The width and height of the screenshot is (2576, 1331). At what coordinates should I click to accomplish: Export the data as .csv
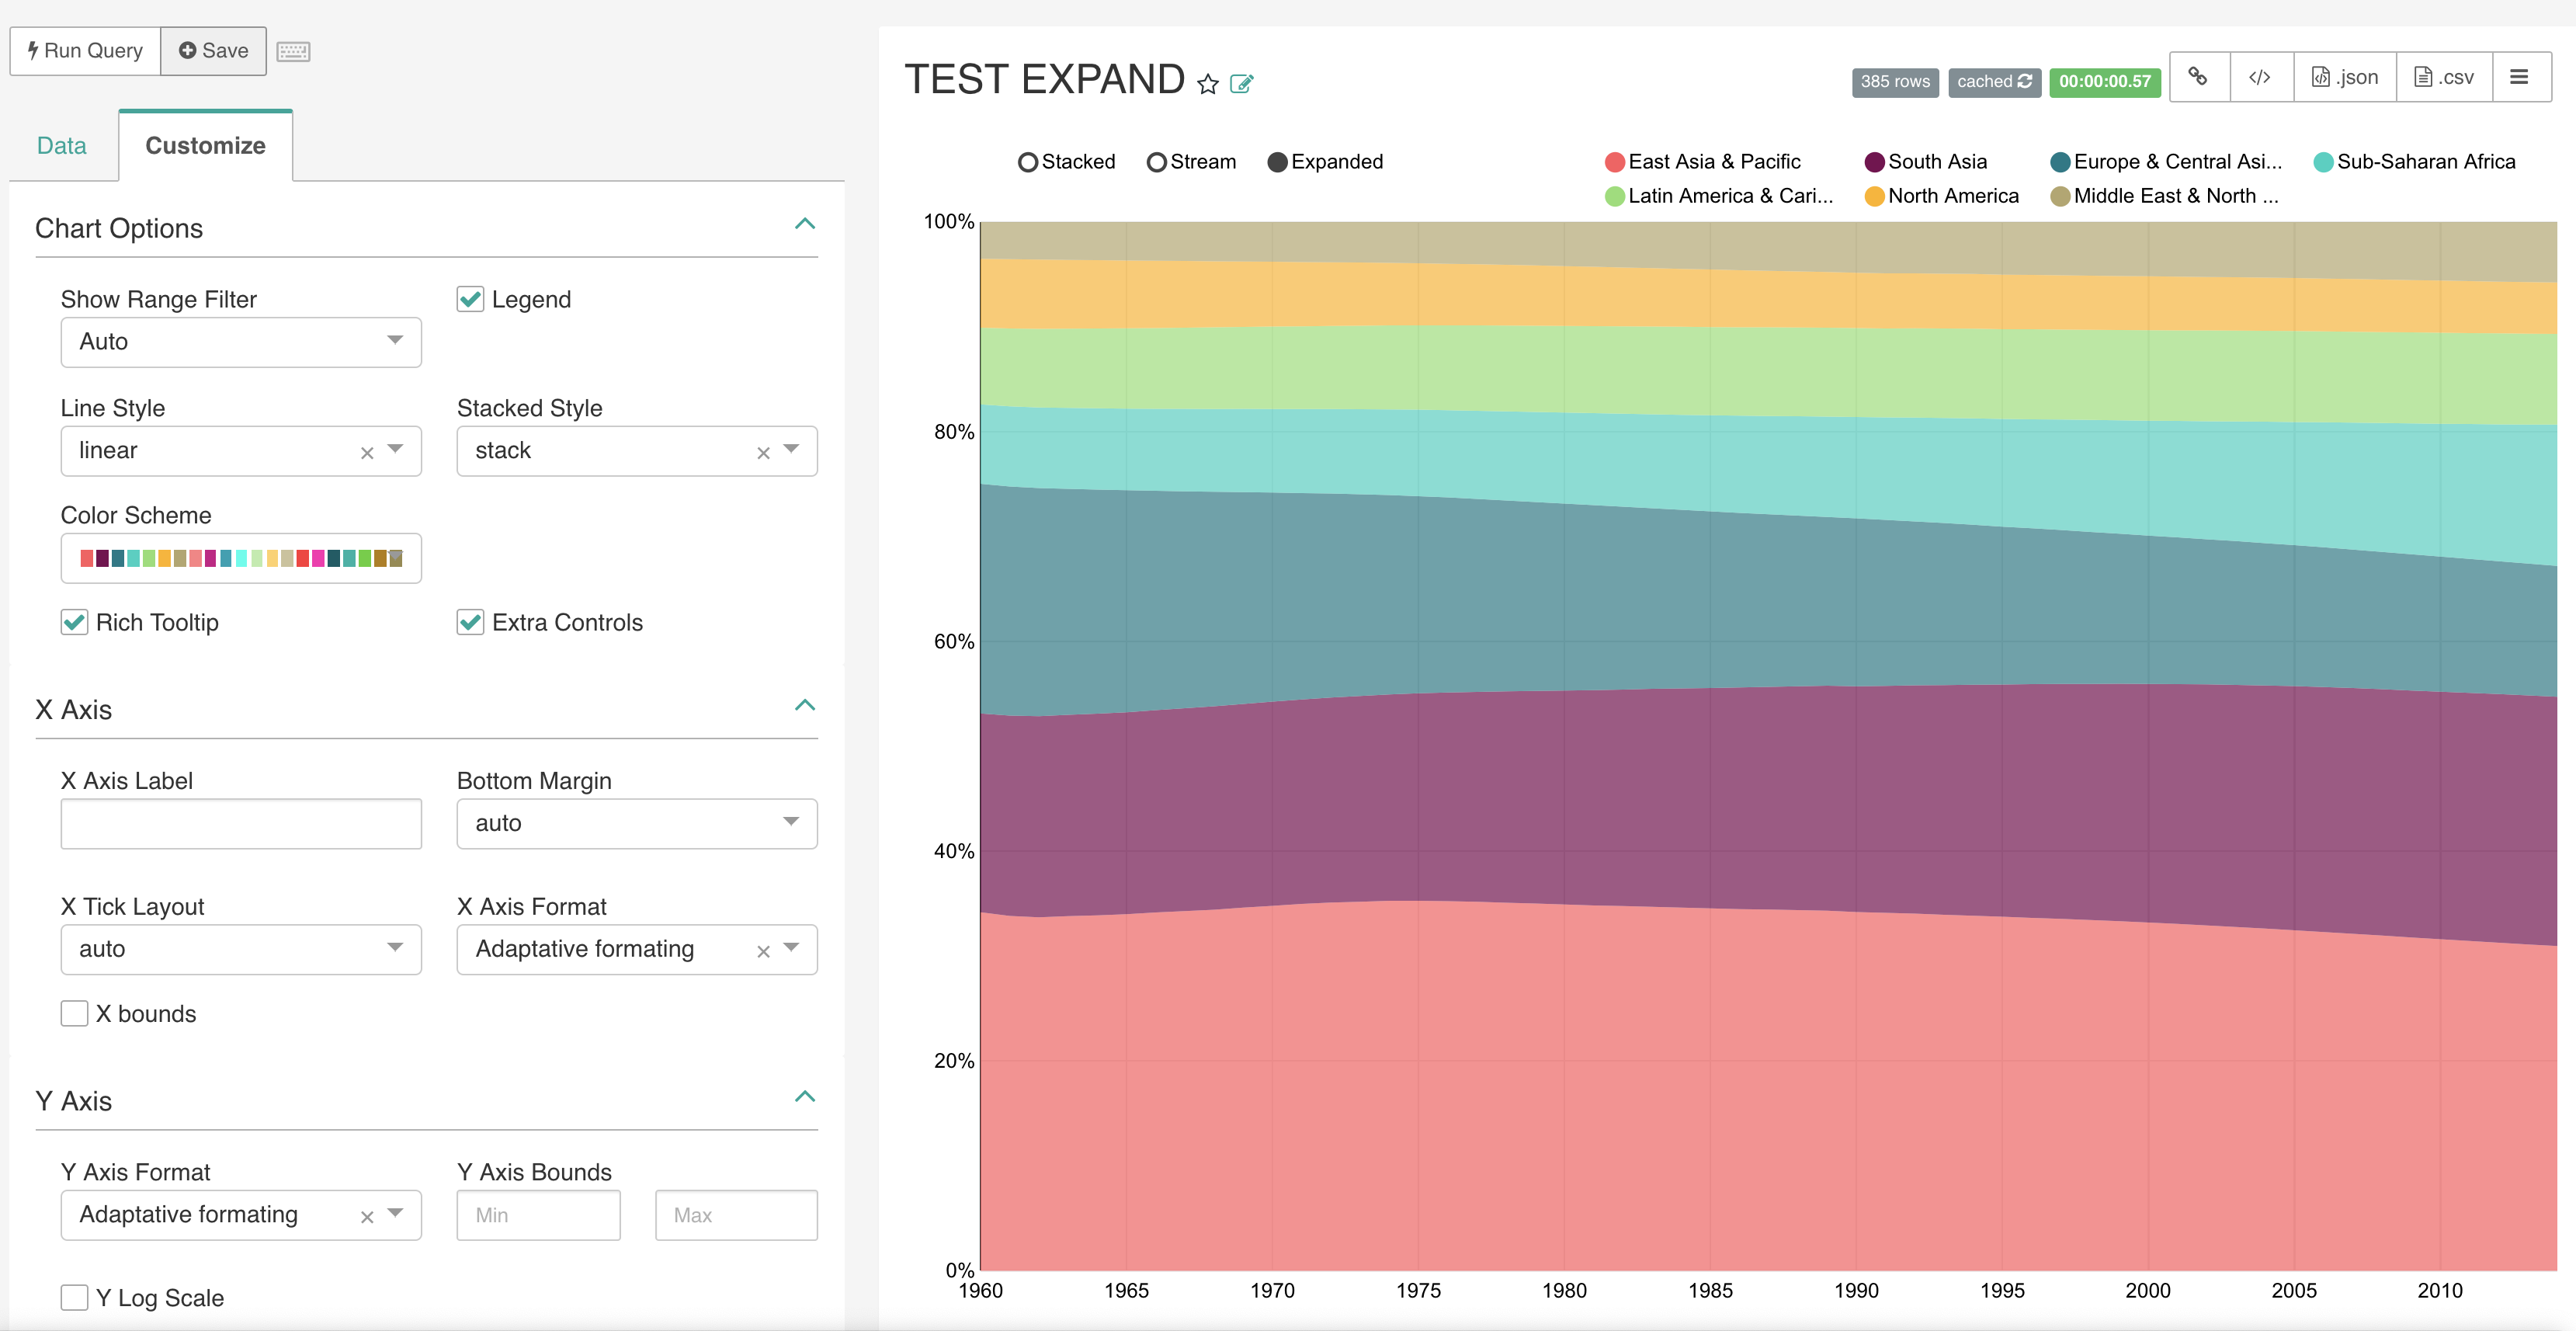click(2444, 76)
